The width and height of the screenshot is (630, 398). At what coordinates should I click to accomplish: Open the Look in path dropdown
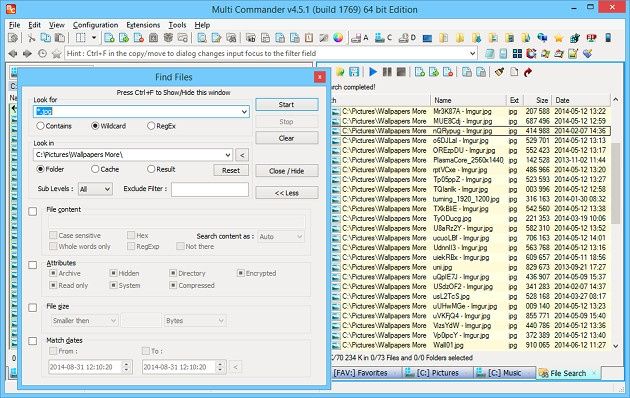click(227, 155)
